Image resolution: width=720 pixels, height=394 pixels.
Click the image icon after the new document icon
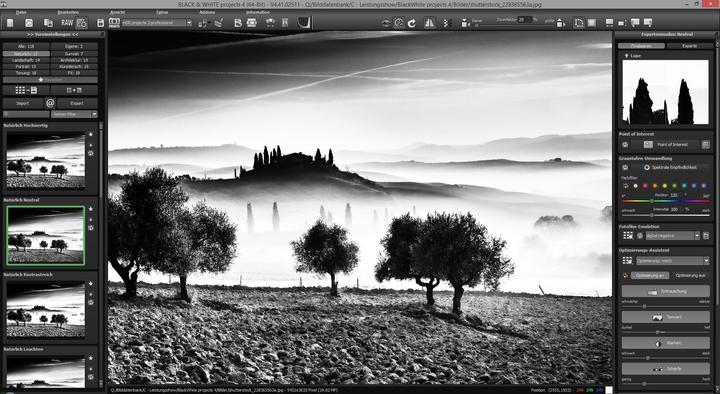(28, 23)
